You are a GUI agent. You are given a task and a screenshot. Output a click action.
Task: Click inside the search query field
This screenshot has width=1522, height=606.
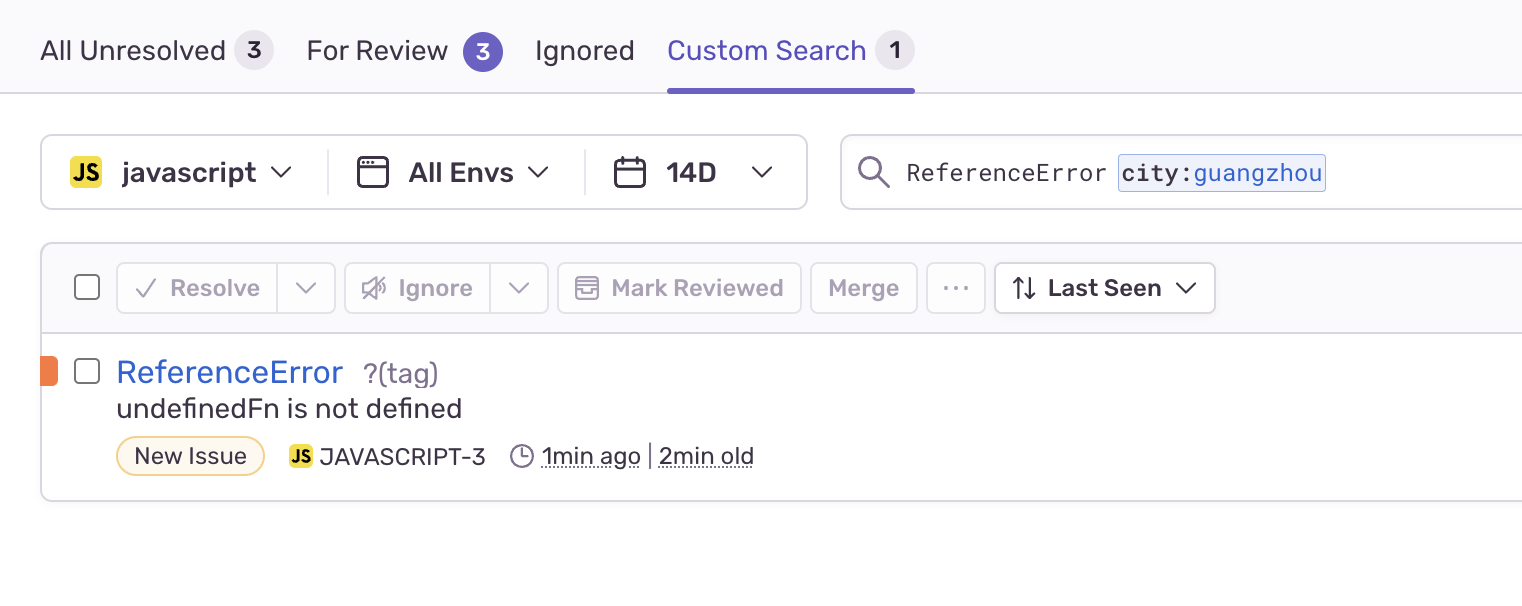point(1180,172)
